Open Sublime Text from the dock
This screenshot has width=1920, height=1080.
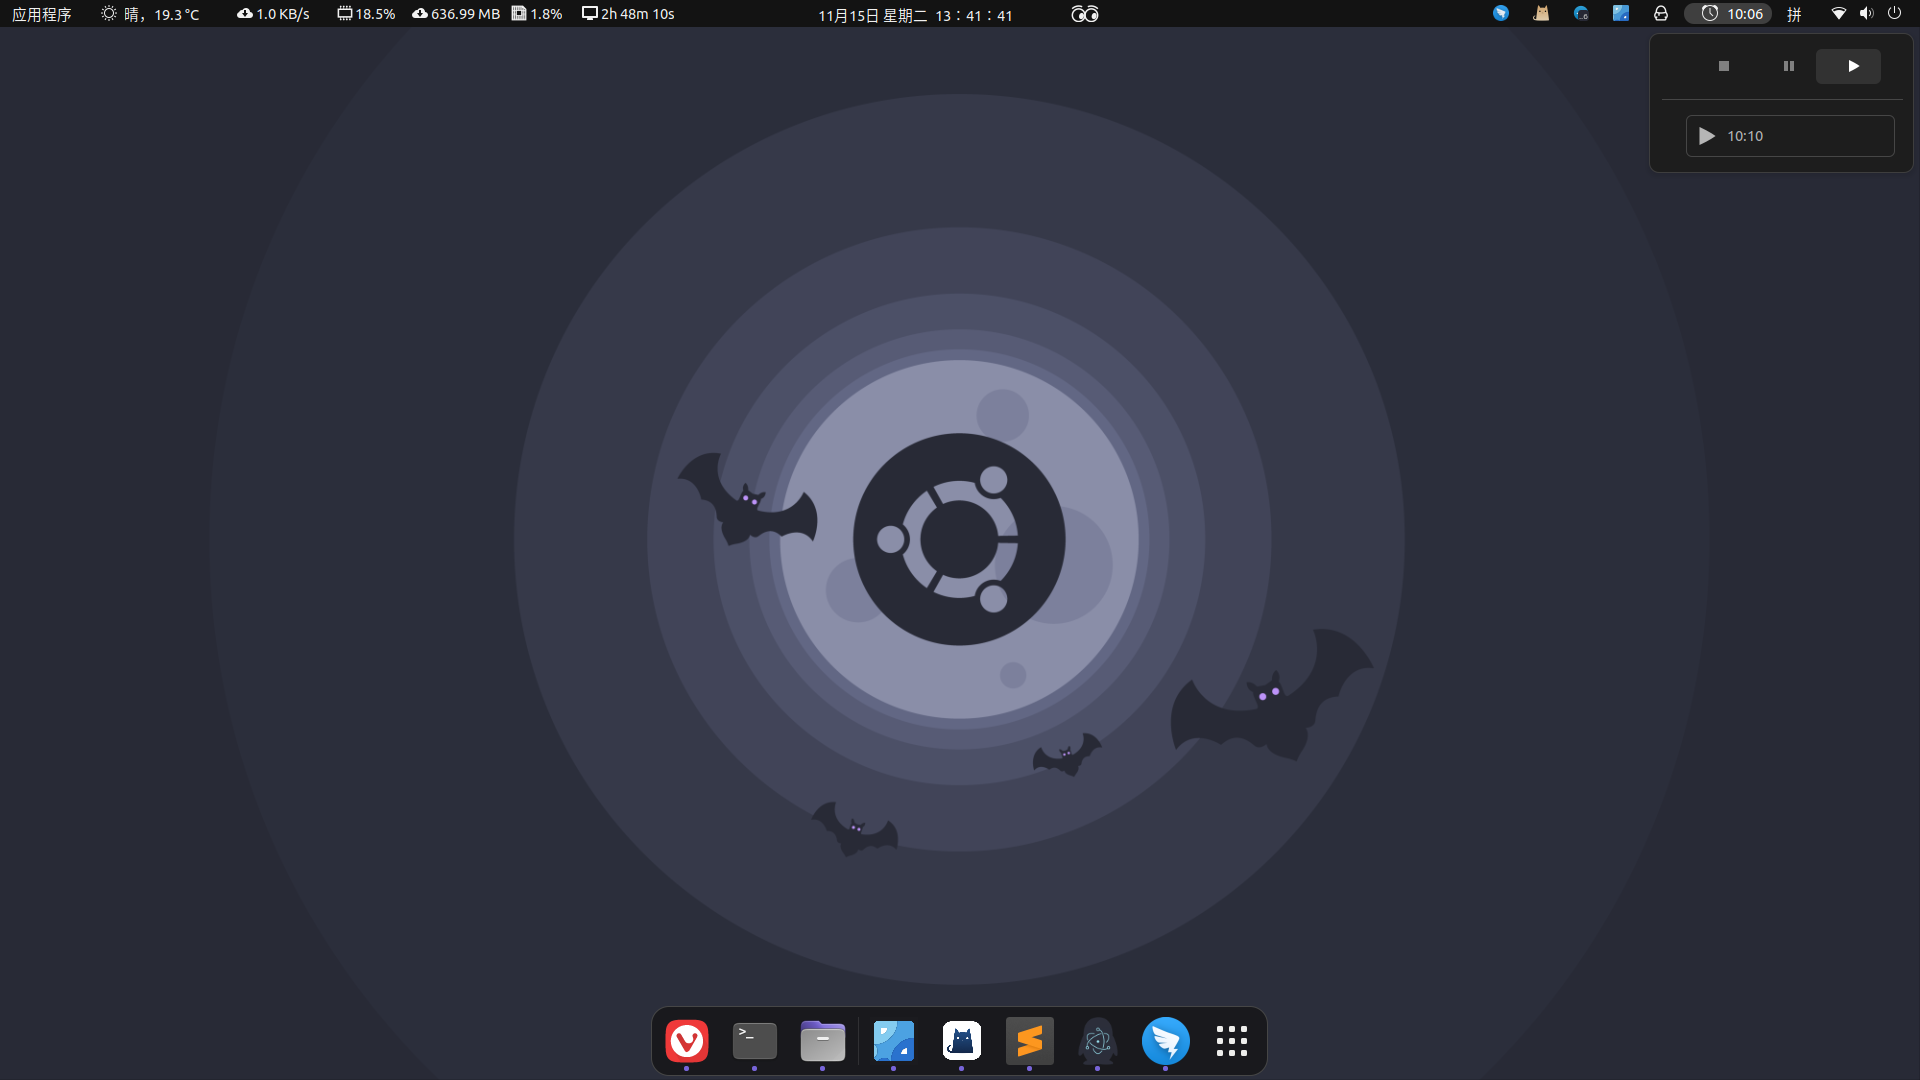pyautogui.click(x=1030, y=1041)
